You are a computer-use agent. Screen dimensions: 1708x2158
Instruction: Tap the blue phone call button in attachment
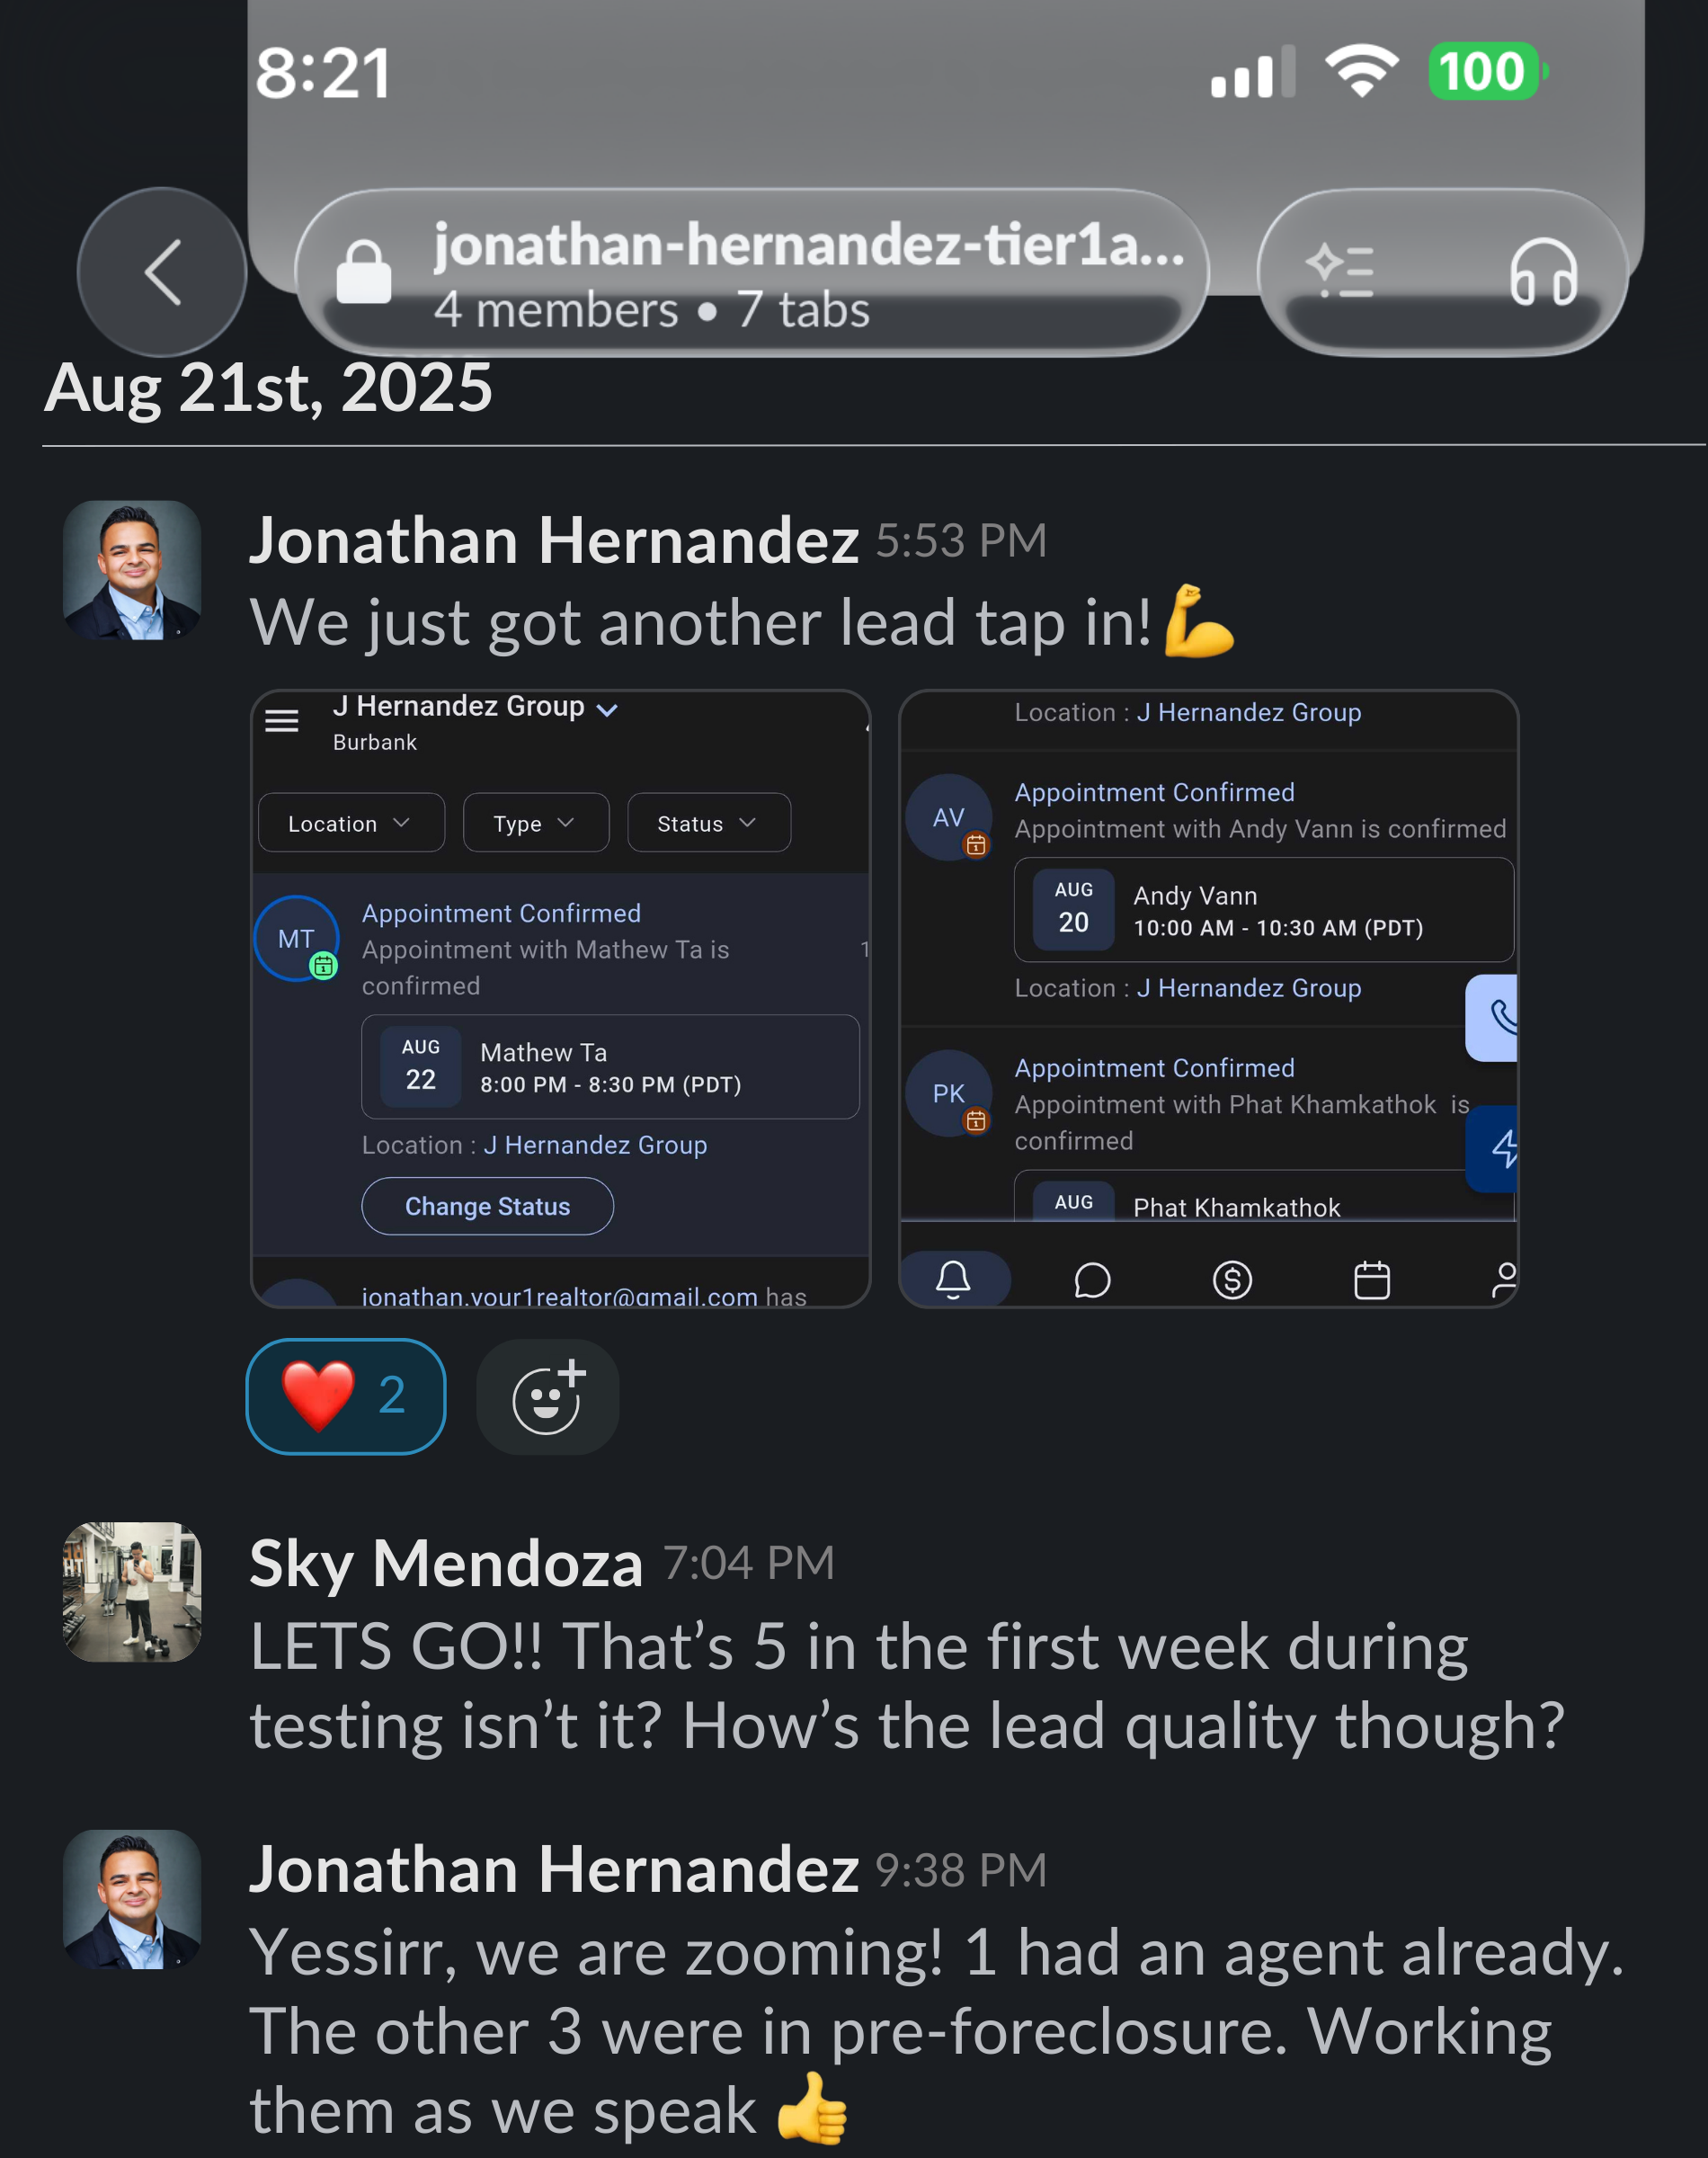(x=1493, y=1018)
